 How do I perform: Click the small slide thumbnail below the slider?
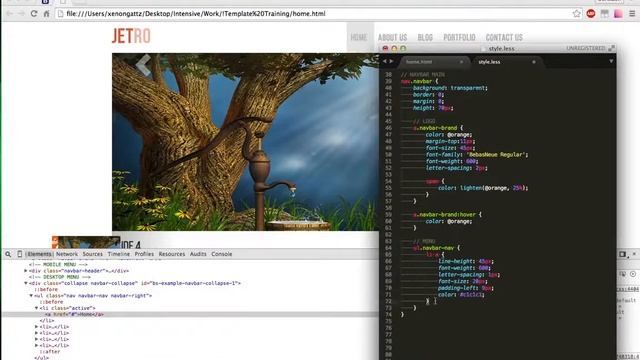pos(86,242)
